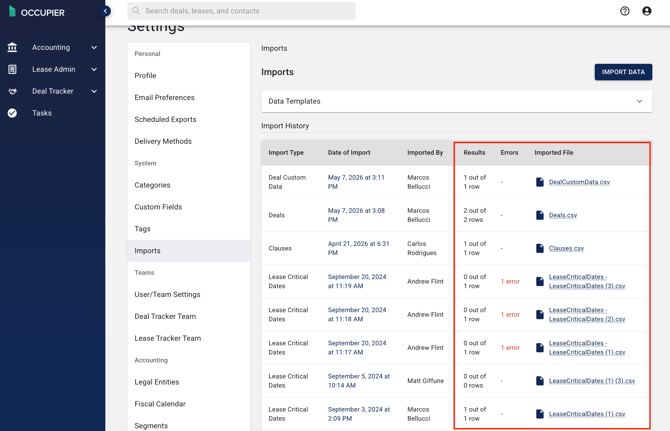Open the Tasks sidebar item
This screenshot has height=431, width=670.
tap(42, 113)
